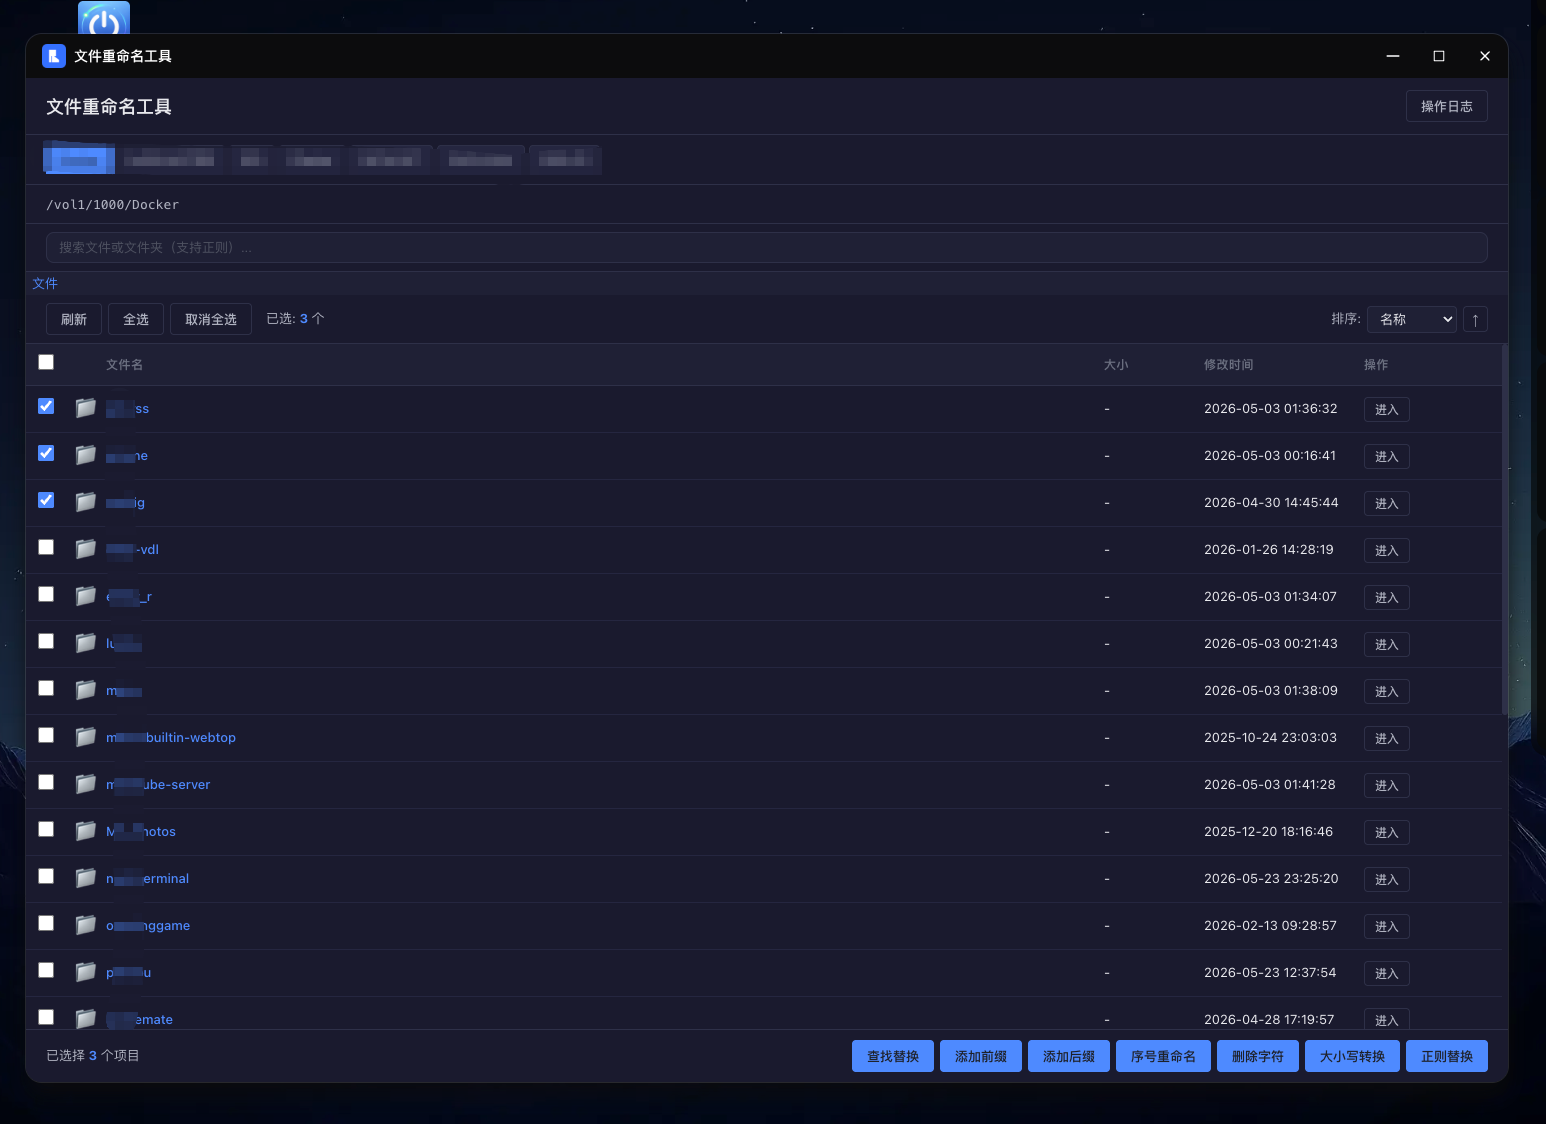
Task: Click the 文件名 column header
Action: (124, 364)
